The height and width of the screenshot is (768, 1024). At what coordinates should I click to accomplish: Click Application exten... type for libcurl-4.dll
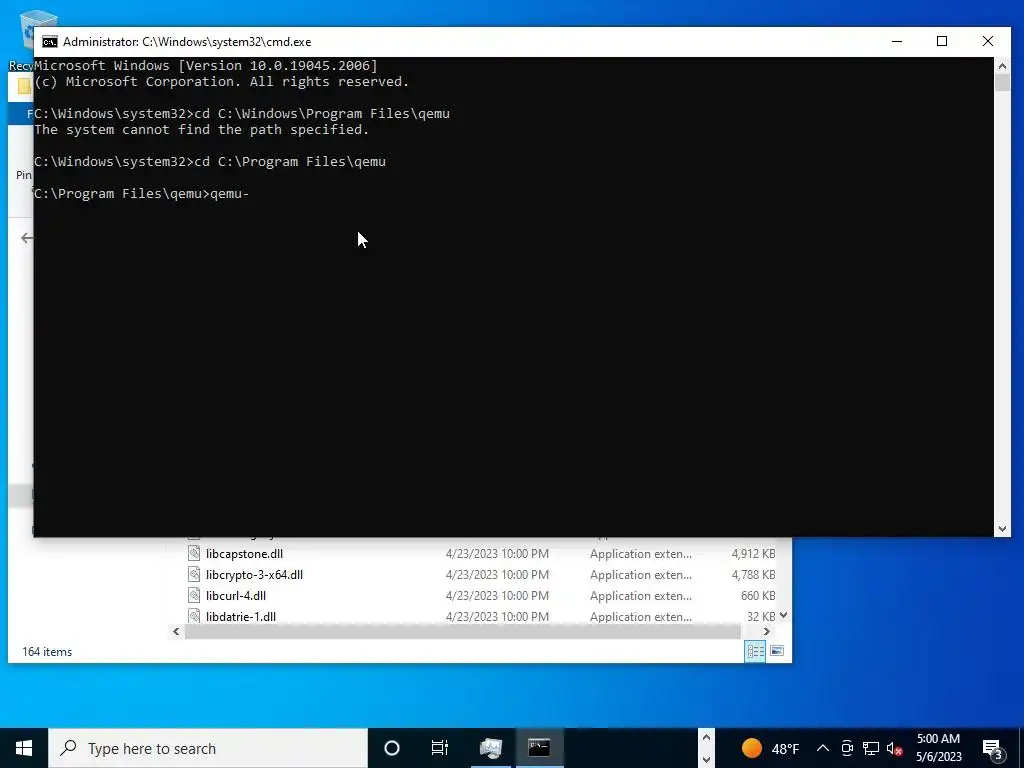tap(641, 596)
